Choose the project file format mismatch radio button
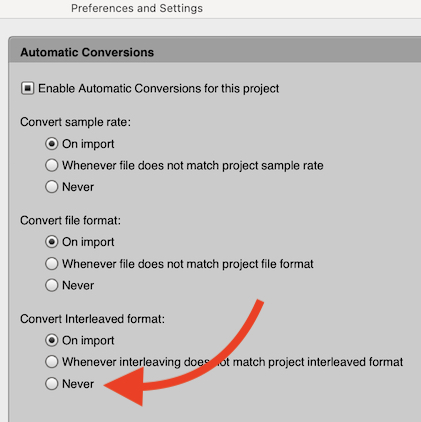 click(52, 264)
